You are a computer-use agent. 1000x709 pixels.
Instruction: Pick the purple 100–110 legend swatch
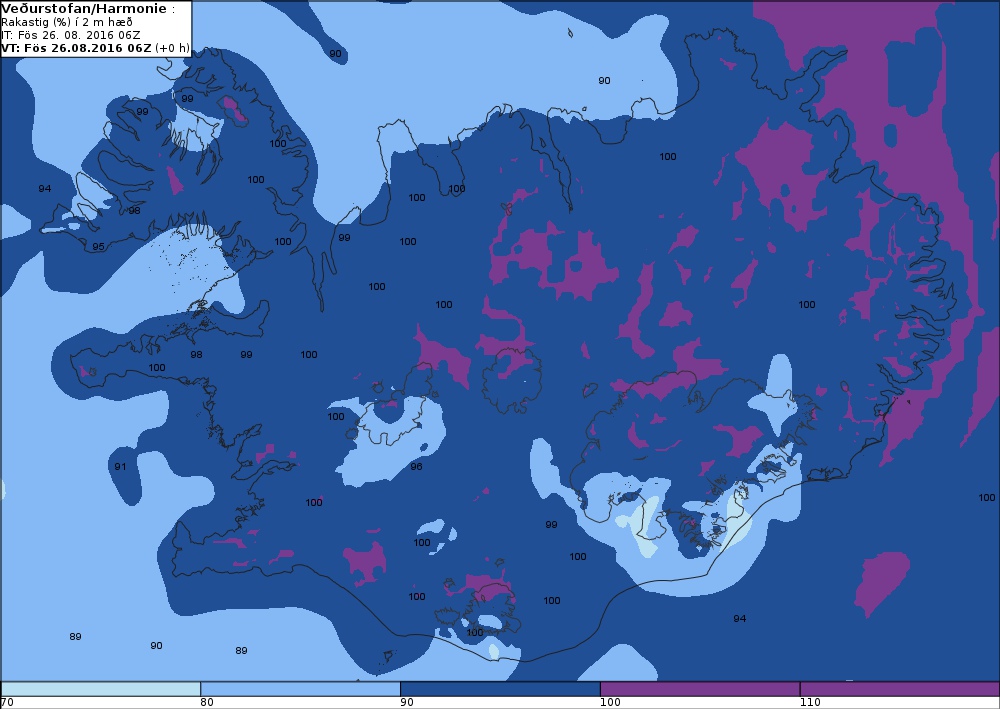click(x=700, y=689)
